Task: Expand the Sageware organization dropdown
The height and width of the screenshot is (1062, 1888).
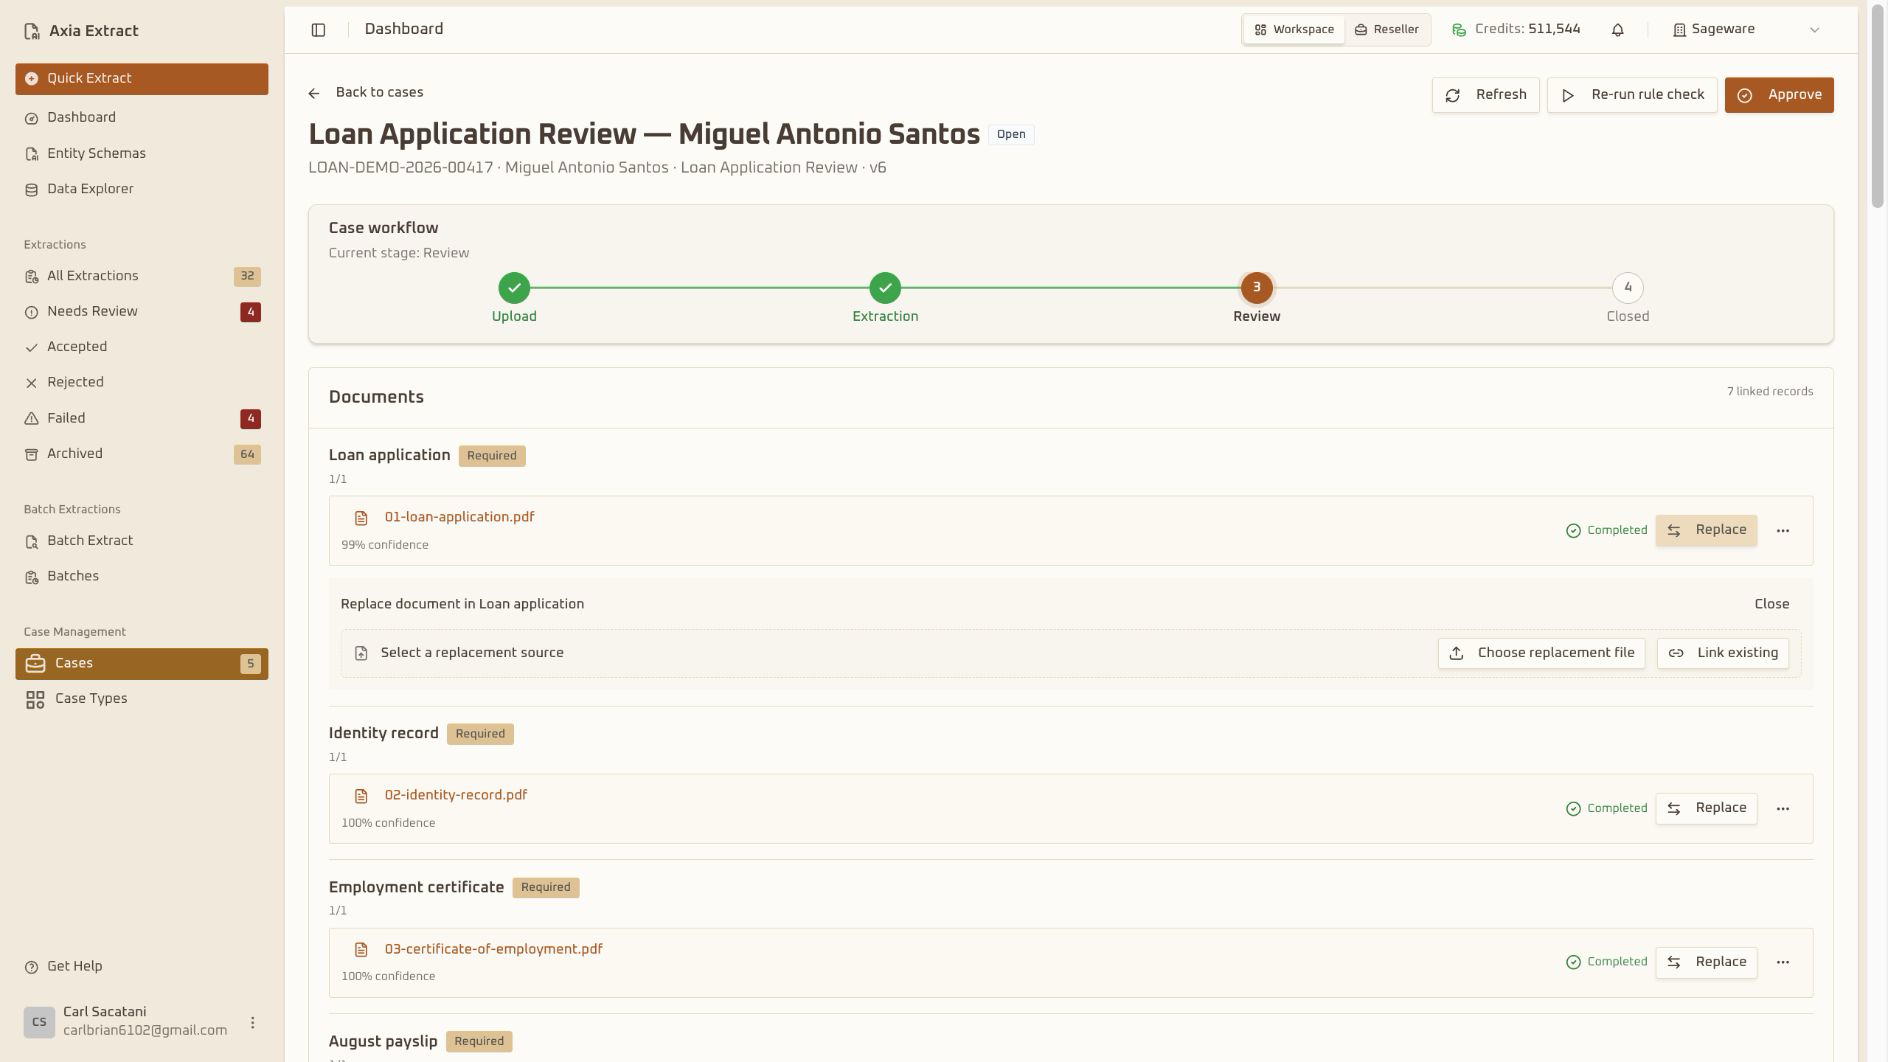Action: tap(1747, 30)
